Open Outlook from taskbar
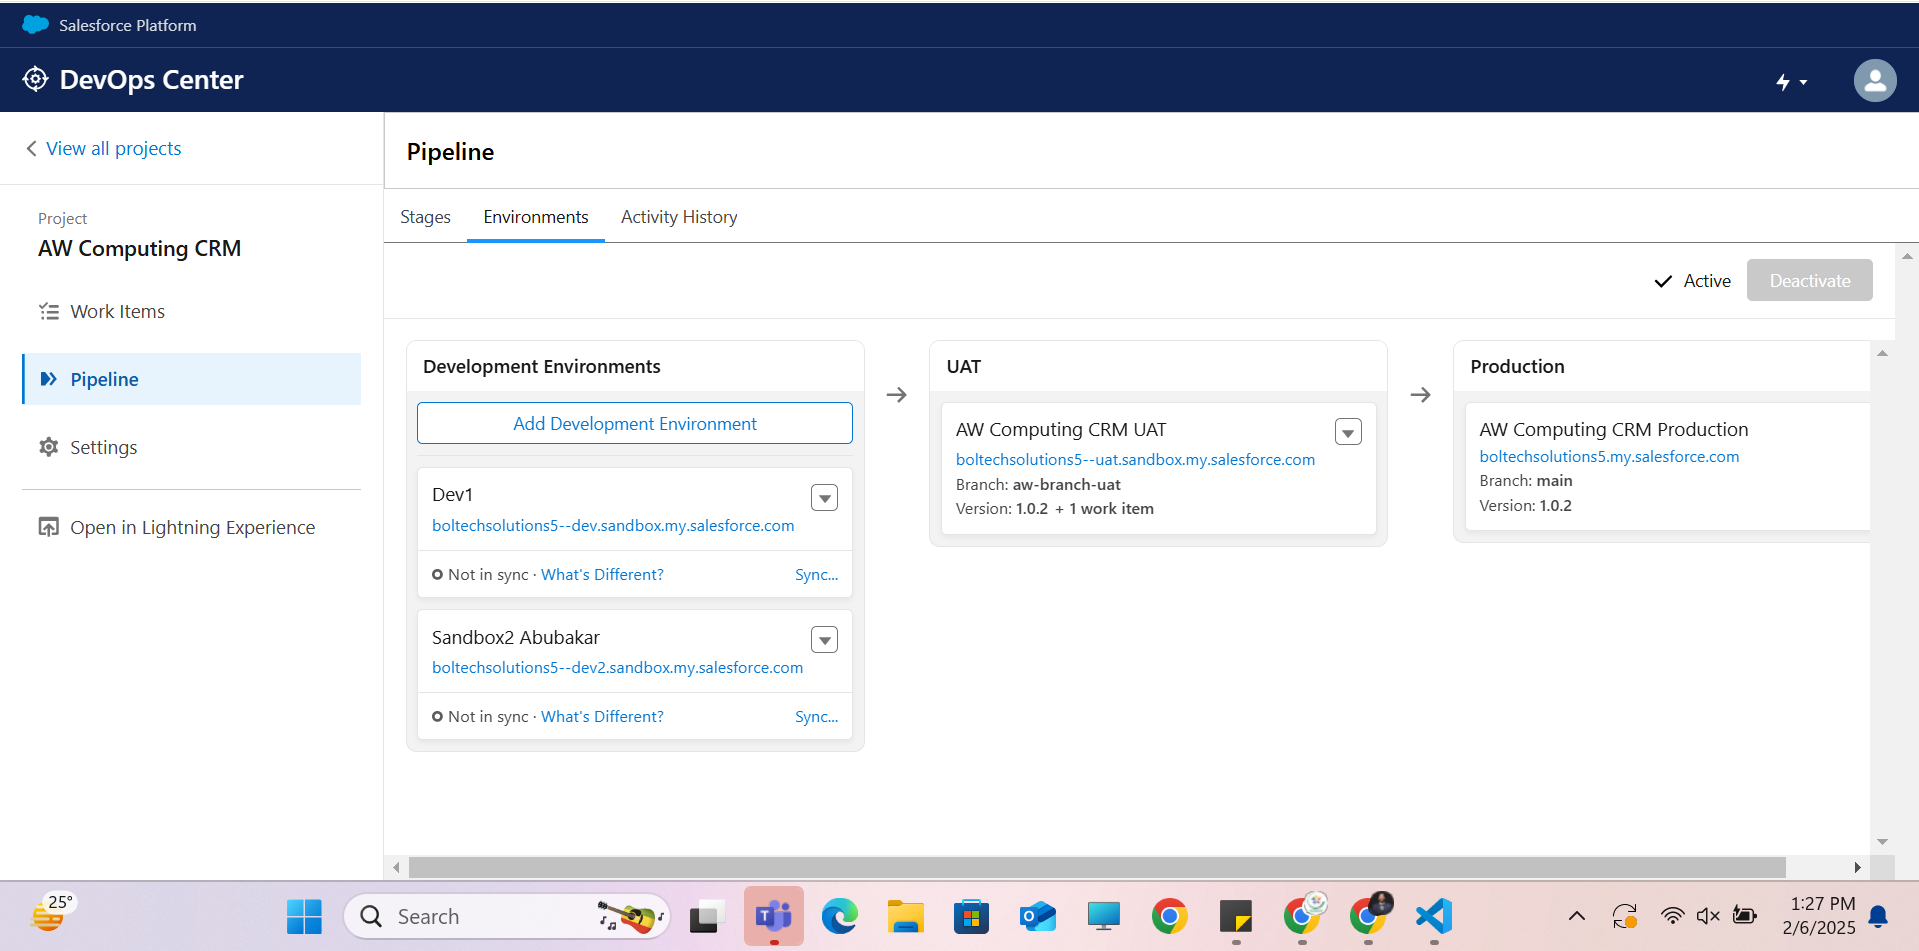This screenshot has width=1919, height=951. point(1037,916)
